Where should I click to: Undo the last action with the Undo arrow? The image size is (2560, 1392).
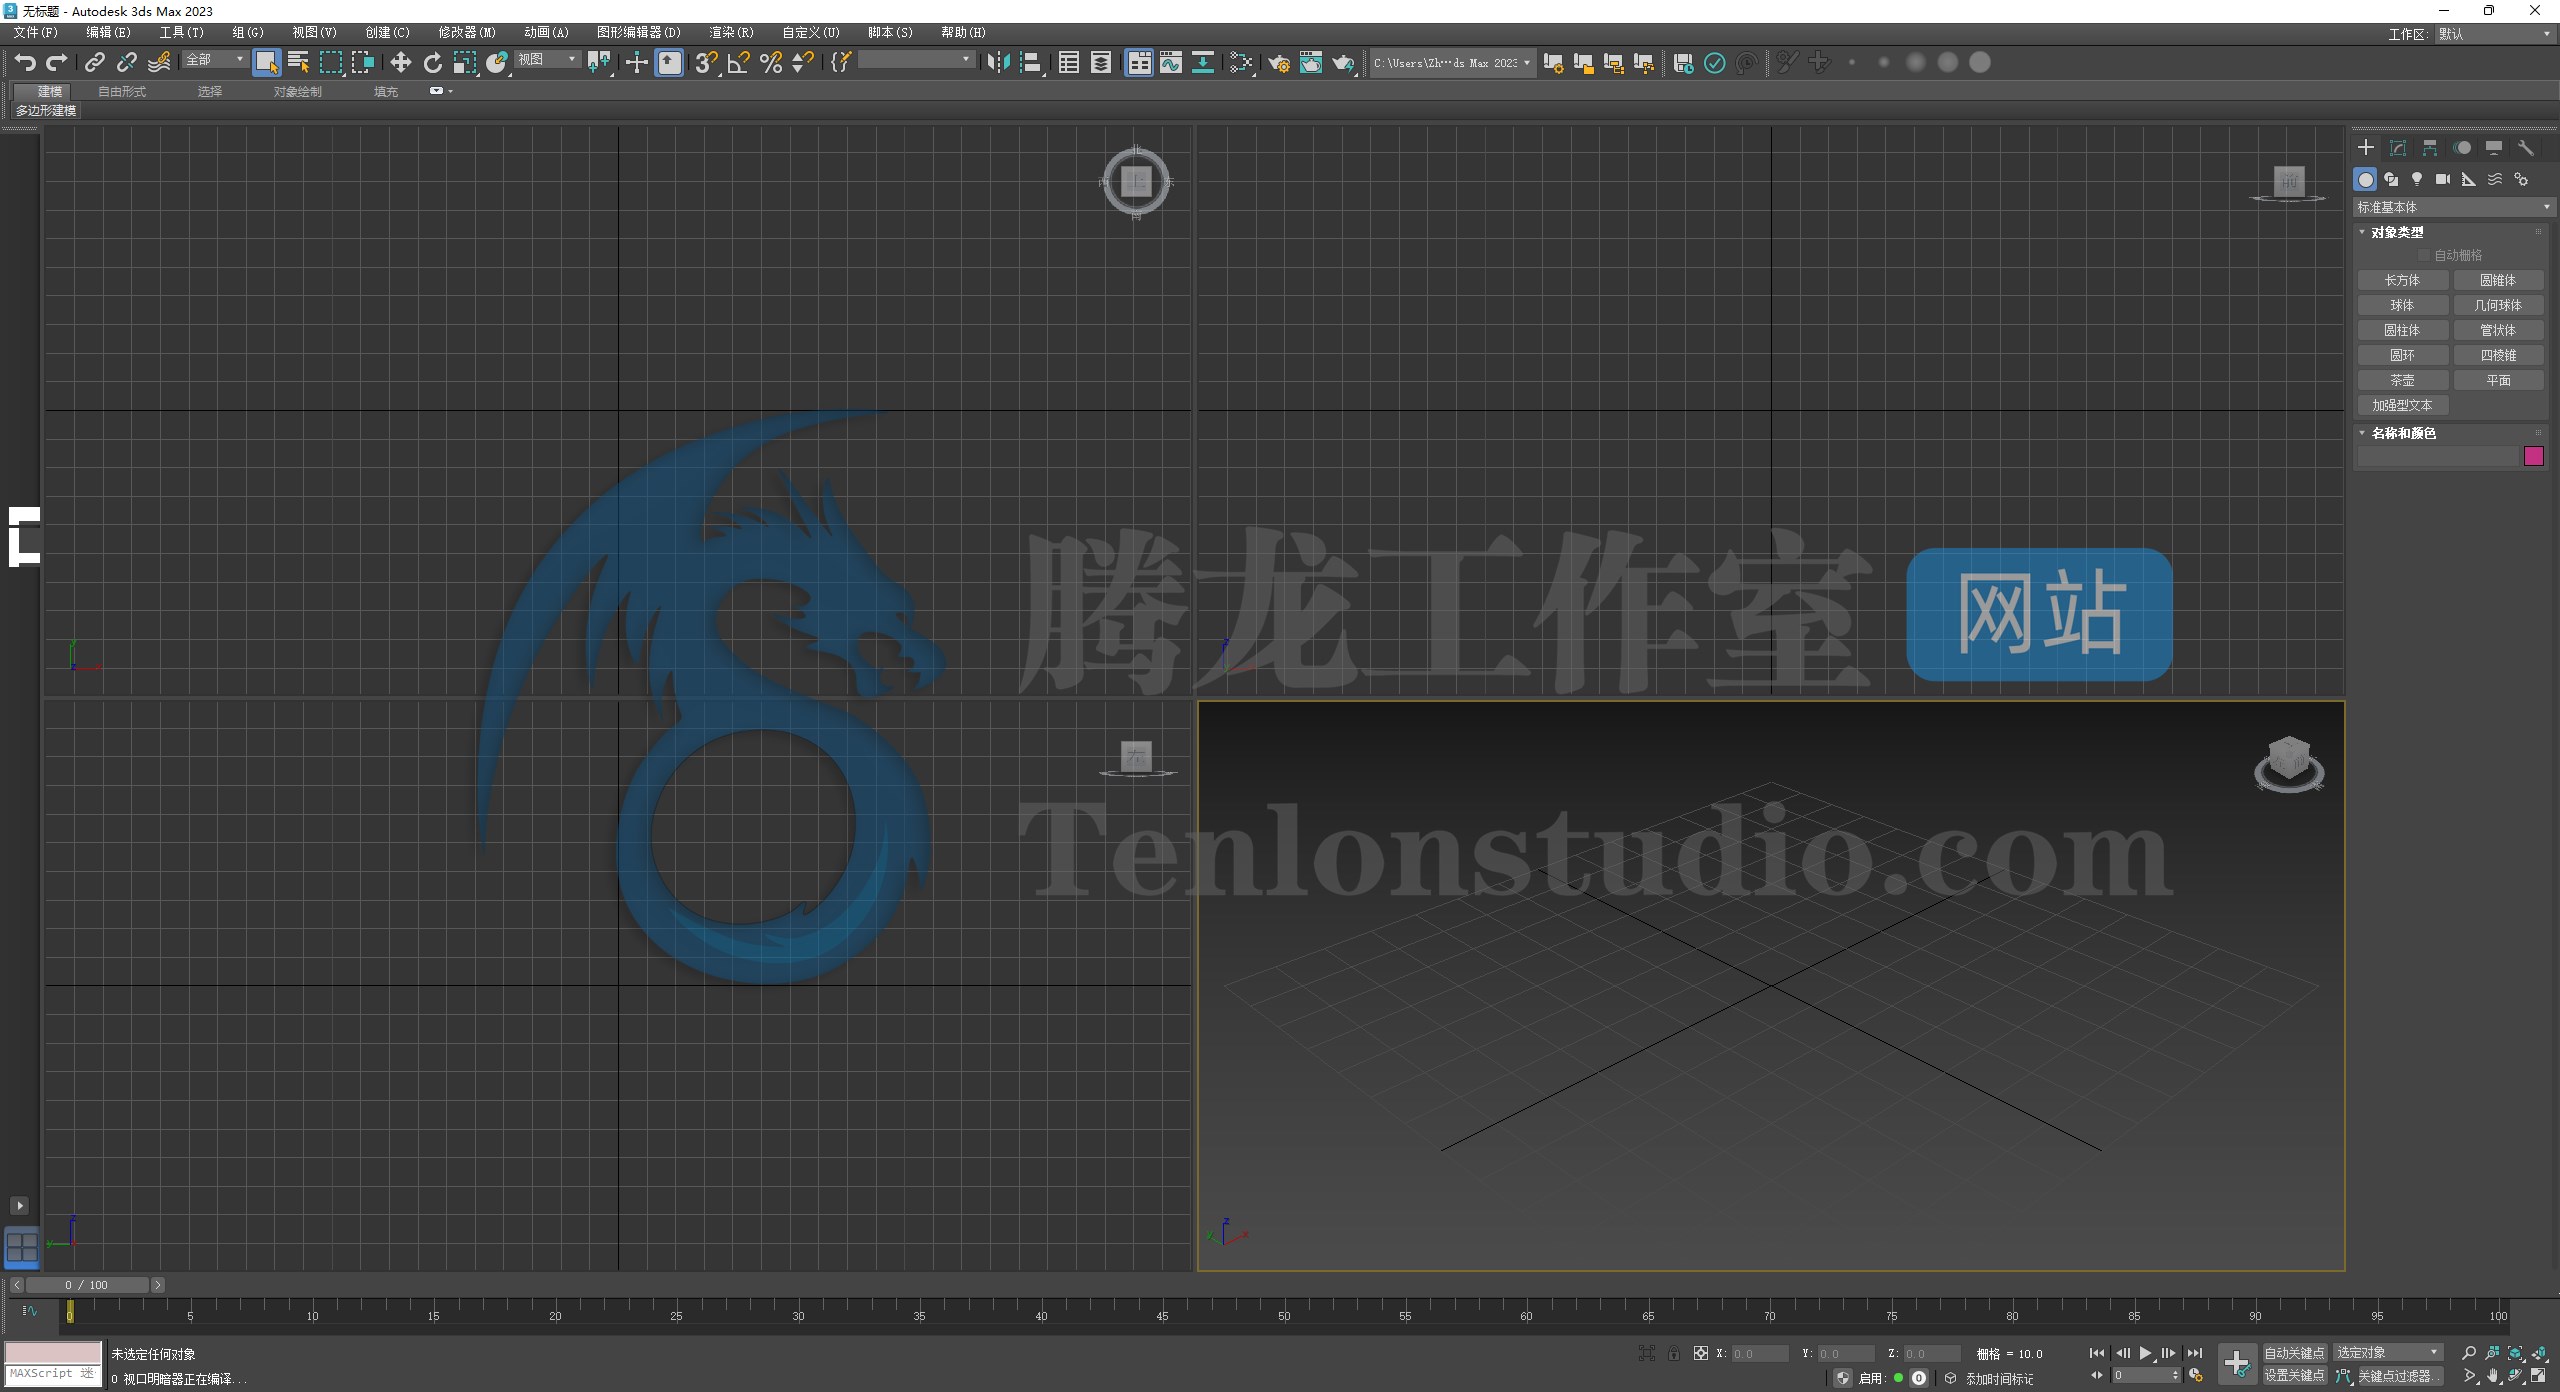[x=25, y=63]
